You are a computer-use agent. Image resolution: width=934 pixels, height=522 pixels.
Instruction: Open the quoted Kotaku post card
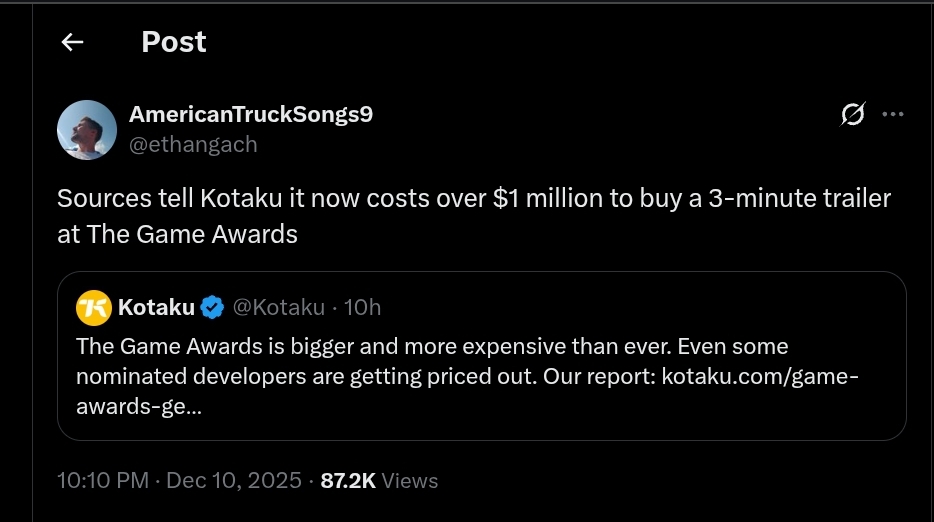pos(482,356)
